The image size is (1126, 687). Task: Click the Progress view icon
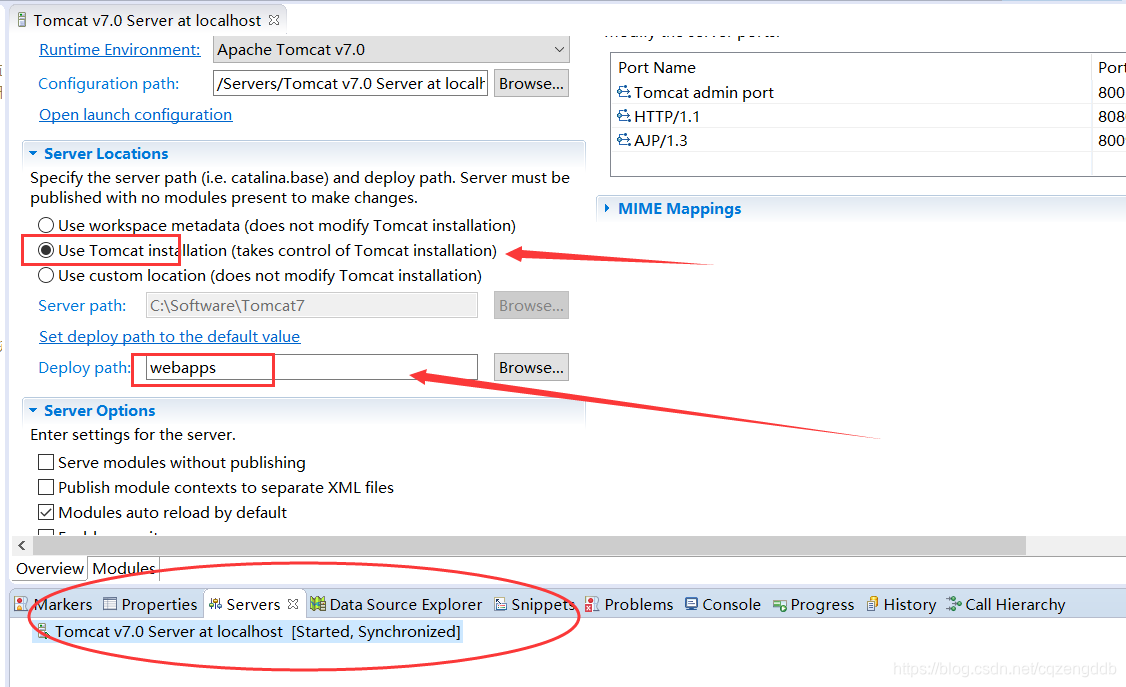click(x=780, y=605)
